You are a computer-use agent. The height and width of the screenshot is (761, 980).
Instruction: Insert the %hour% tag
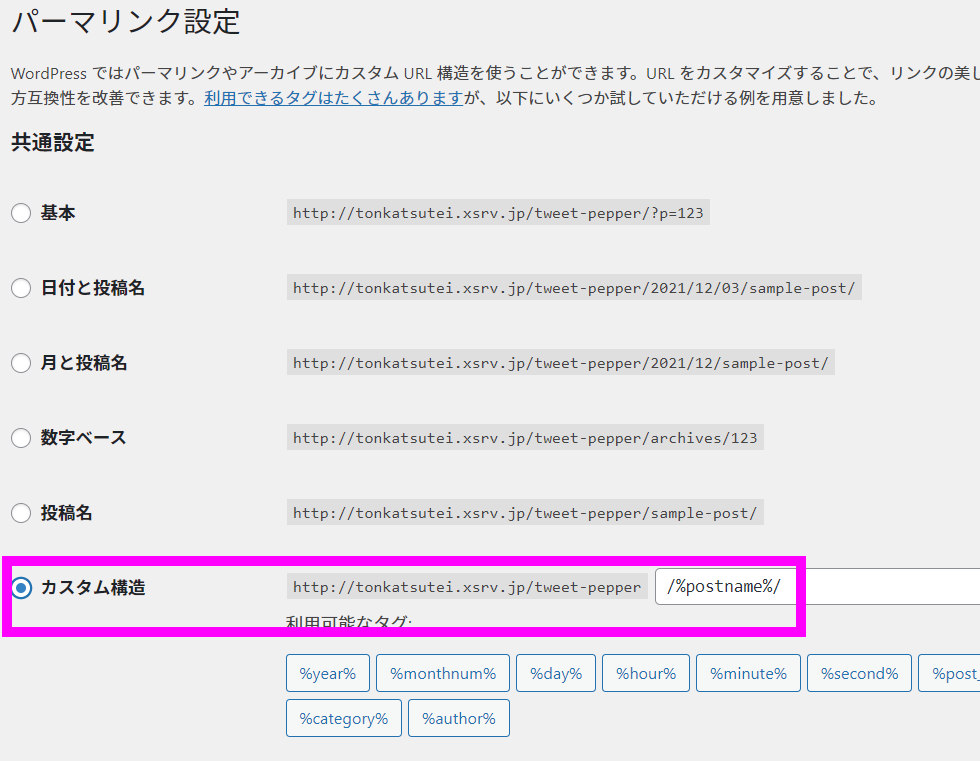coord(646,673)
